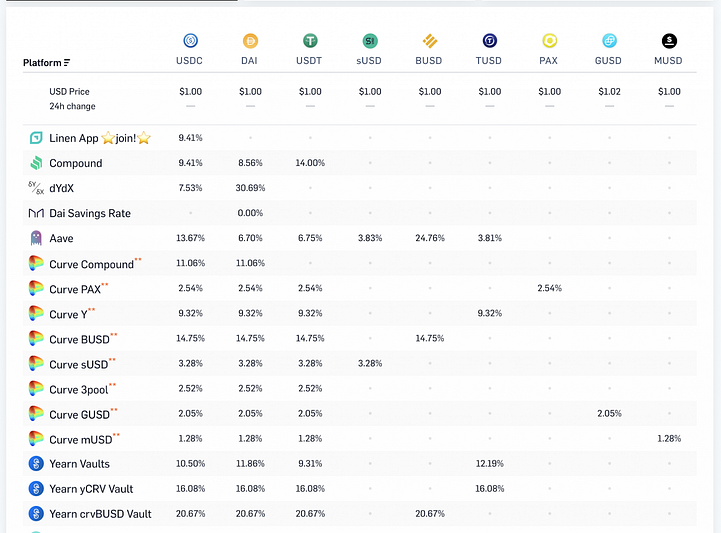Image resolution: width=721 pixels, height=533 pixels.
Task: Click the MUSD coin icon
Action: click(x=669, y=41)
